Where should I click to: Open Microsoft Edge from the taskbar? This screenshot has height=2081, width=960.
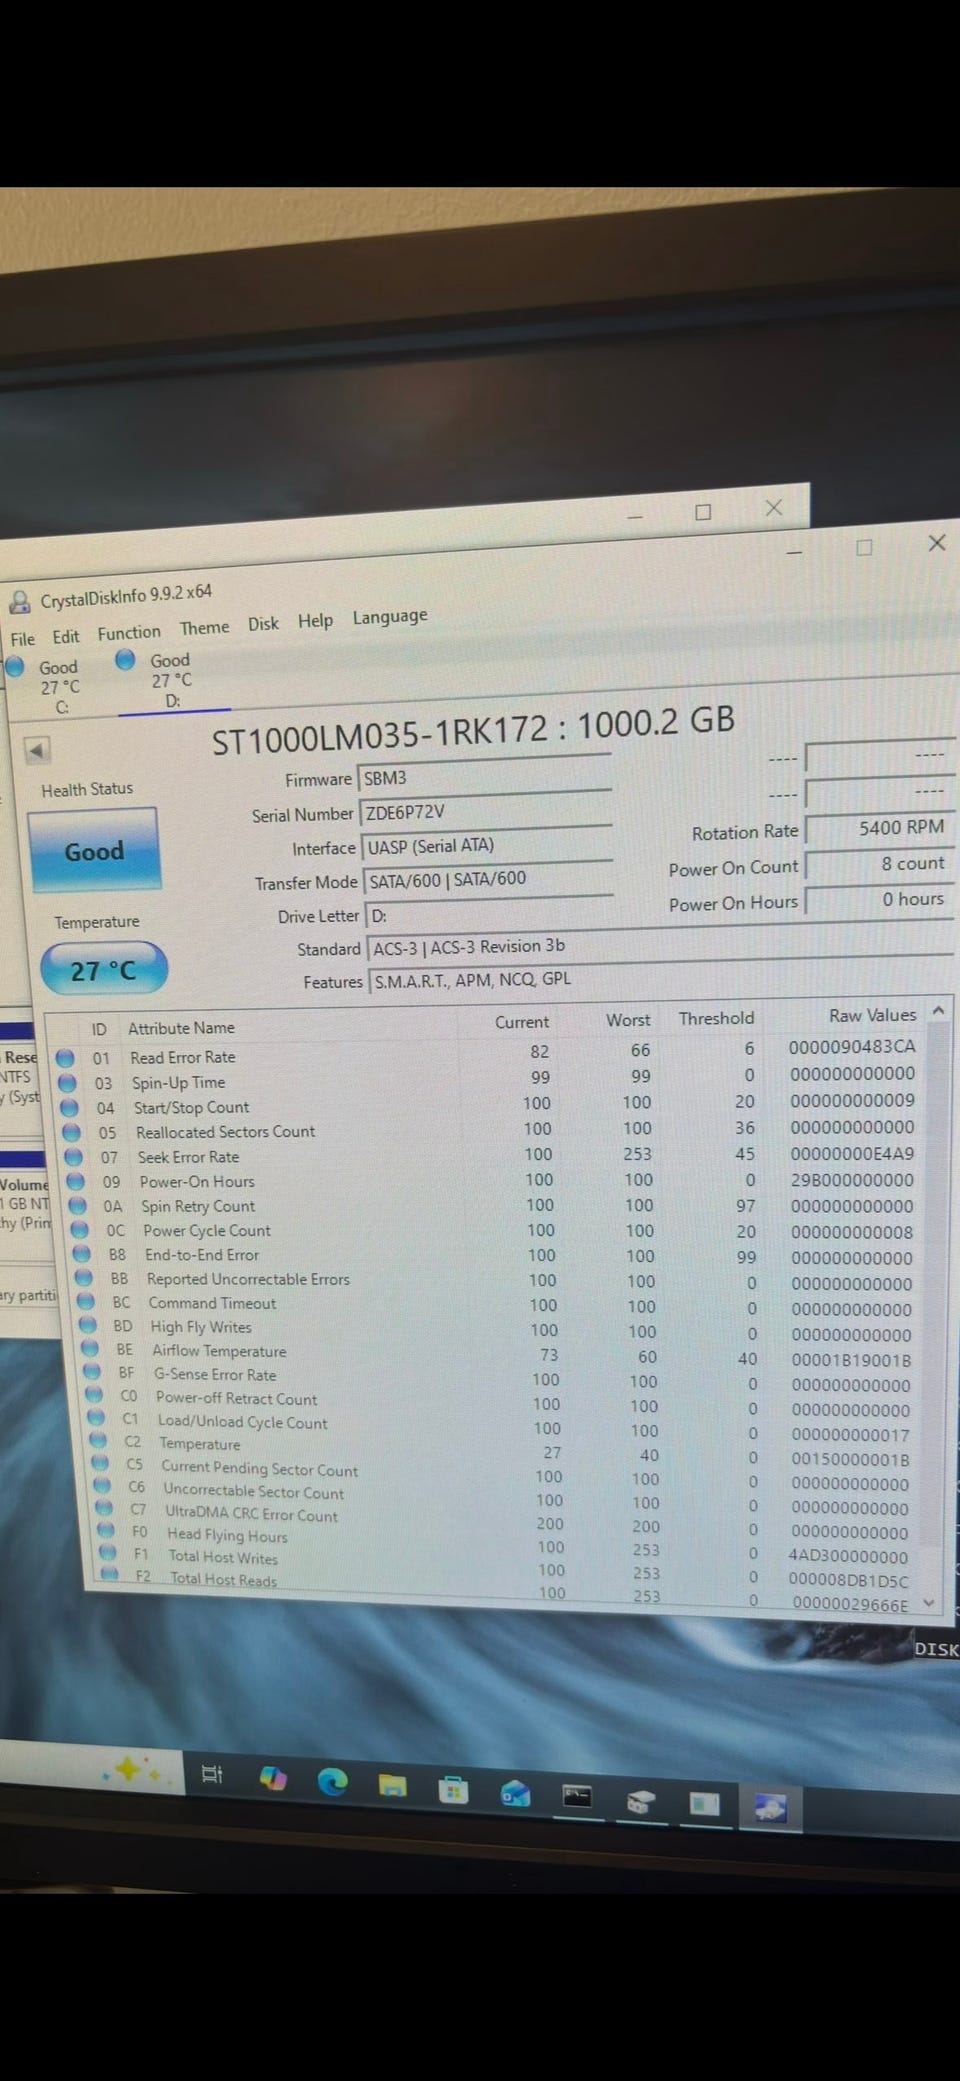pyautogui.click(x=332, y=1780)
